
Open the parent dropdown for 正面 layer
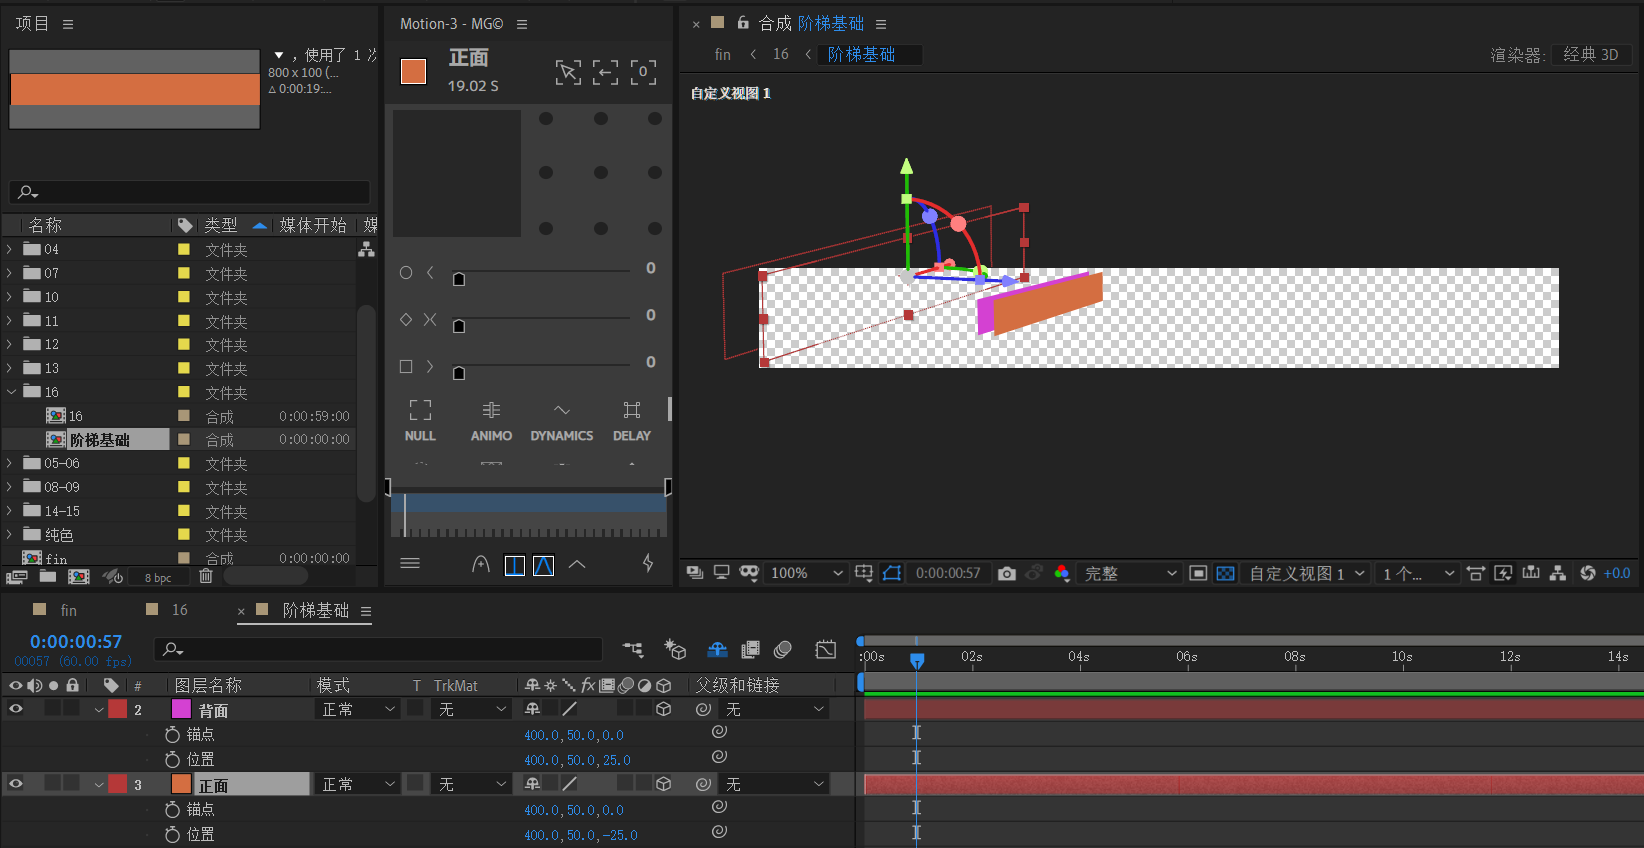(776, 784)
